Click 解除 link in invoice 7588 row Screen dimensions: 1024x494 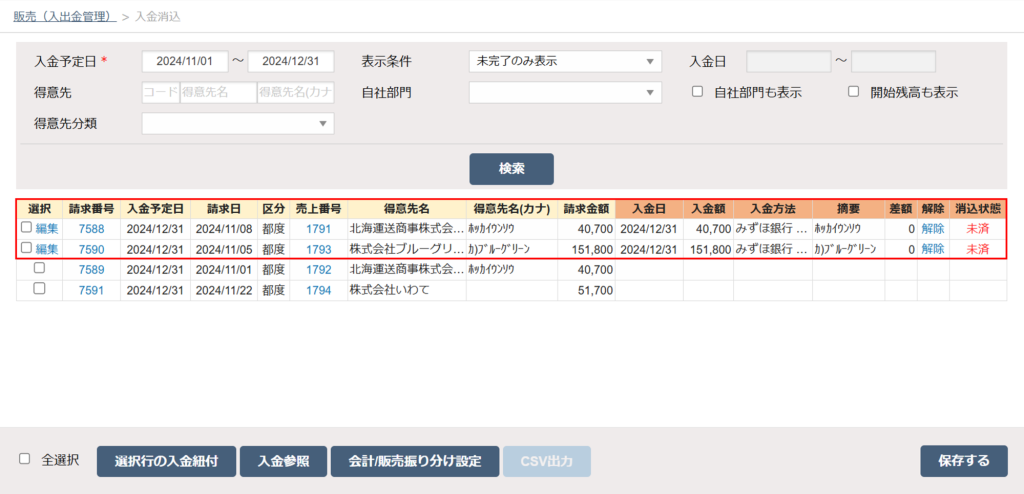point(933,229)
